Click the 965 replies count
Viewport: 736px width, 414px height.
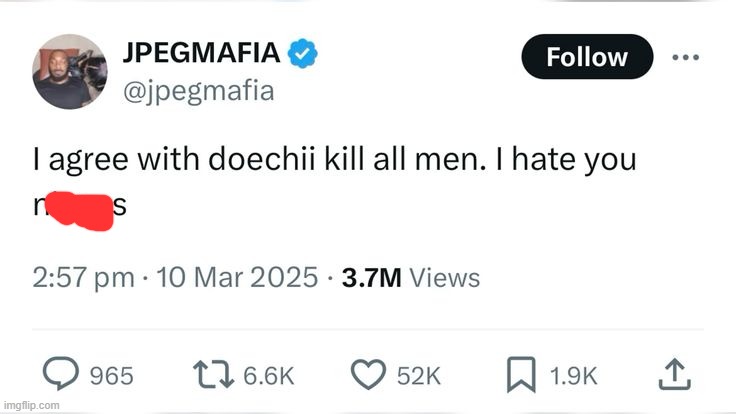point(112,376)
